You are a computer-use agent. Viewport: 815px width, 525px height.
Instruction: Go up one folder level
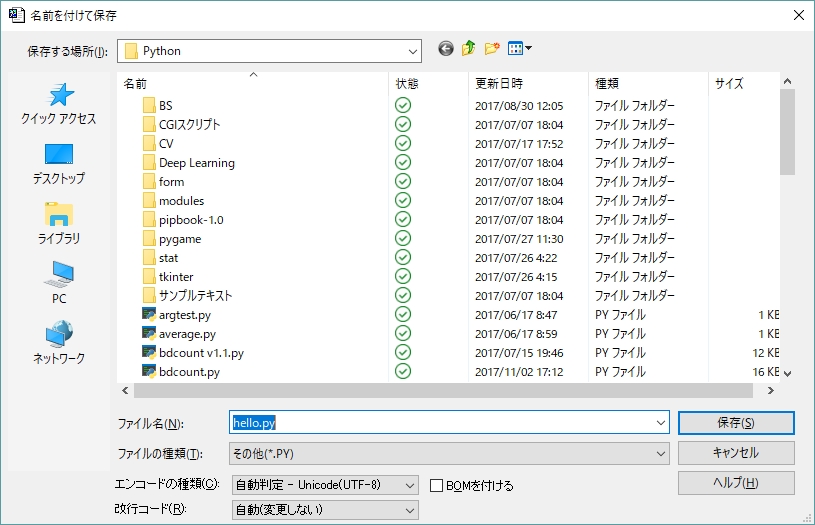pos(469,49)
